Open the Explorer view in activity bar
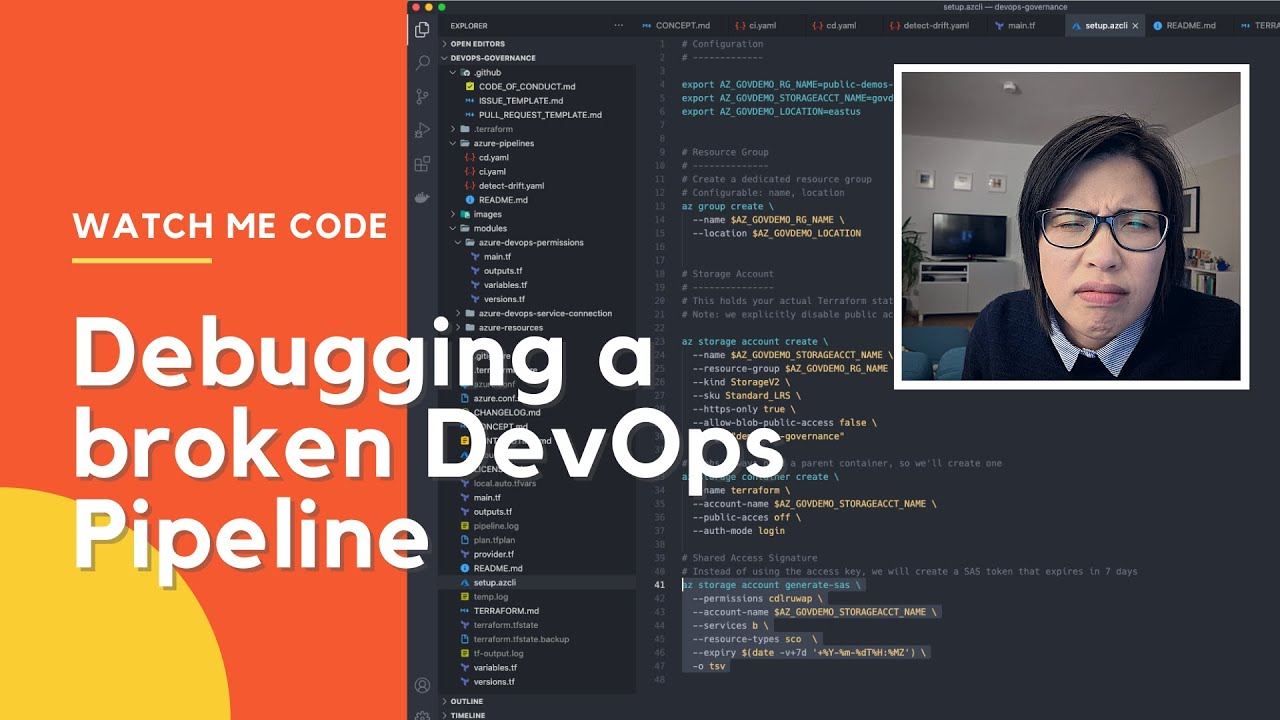Image resolution: width=1280 pixels, height=720 pixels. (x=422, y=30)
